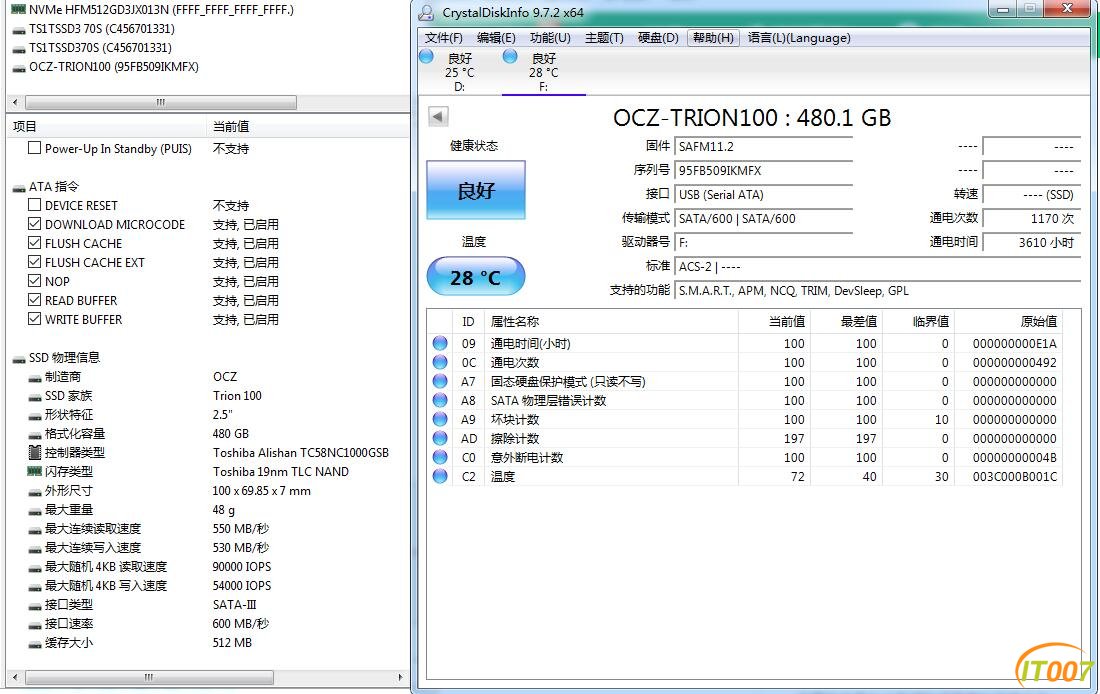Click the 28 °C temperature button
Image resolution: width=1100 pixels, height=694 pixels.
(x=476, y=276)
